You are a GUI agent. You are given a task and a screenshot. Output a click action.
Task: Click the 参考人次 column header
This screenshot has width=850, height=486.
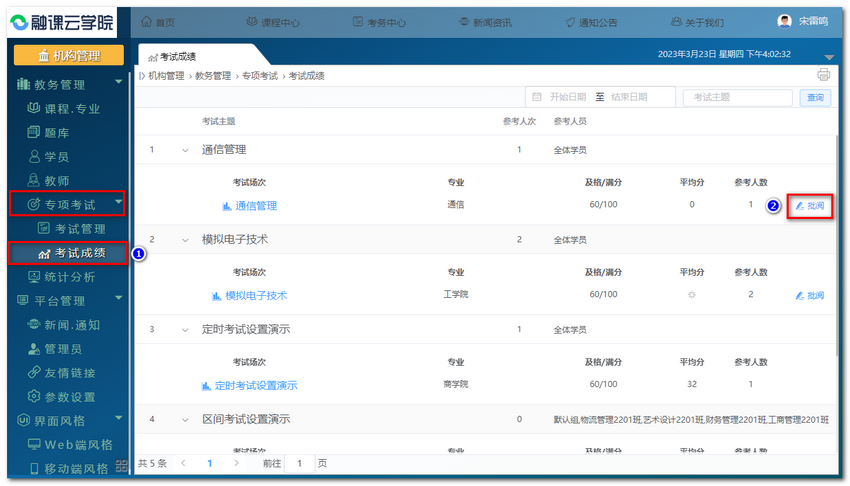click(x=519, y=121)
